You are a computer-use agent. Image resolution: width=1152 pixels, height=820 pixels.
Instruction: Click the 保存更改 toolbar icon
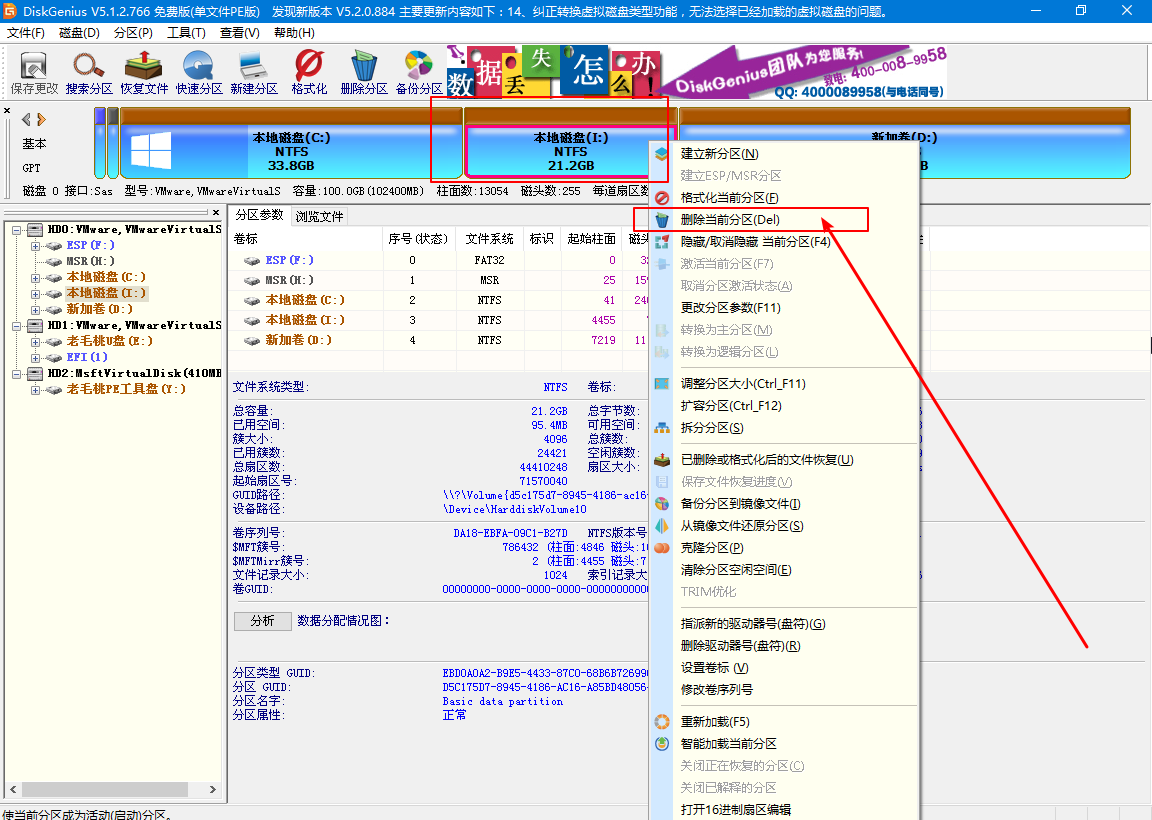click(34, 73)
